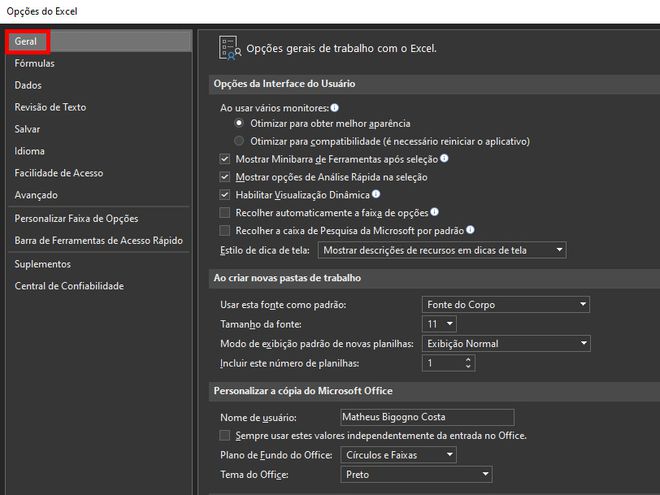This screenshot has width=660, height=495.
Task: Open 'Tamanho da fonte' dropdown
Action: click(x=439, y=324)
